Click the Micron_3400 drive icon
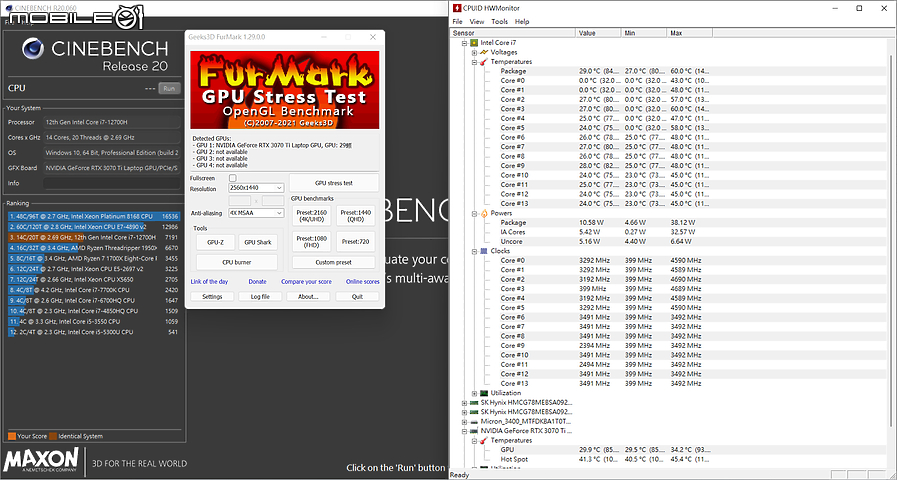 pos(474,422)
